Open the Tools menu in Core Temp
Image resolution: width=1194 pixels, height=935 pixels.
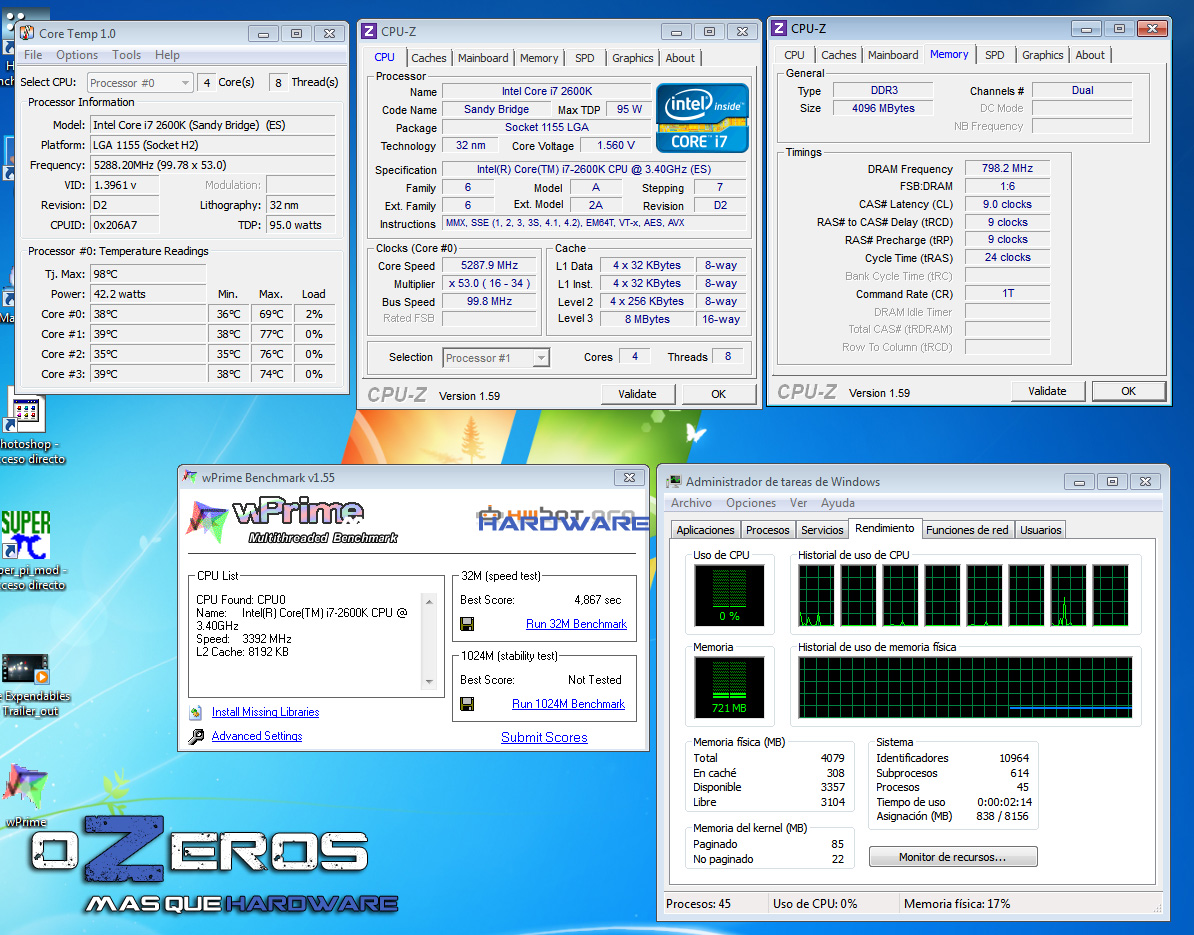pyautogui.click(x=126, y=55)
